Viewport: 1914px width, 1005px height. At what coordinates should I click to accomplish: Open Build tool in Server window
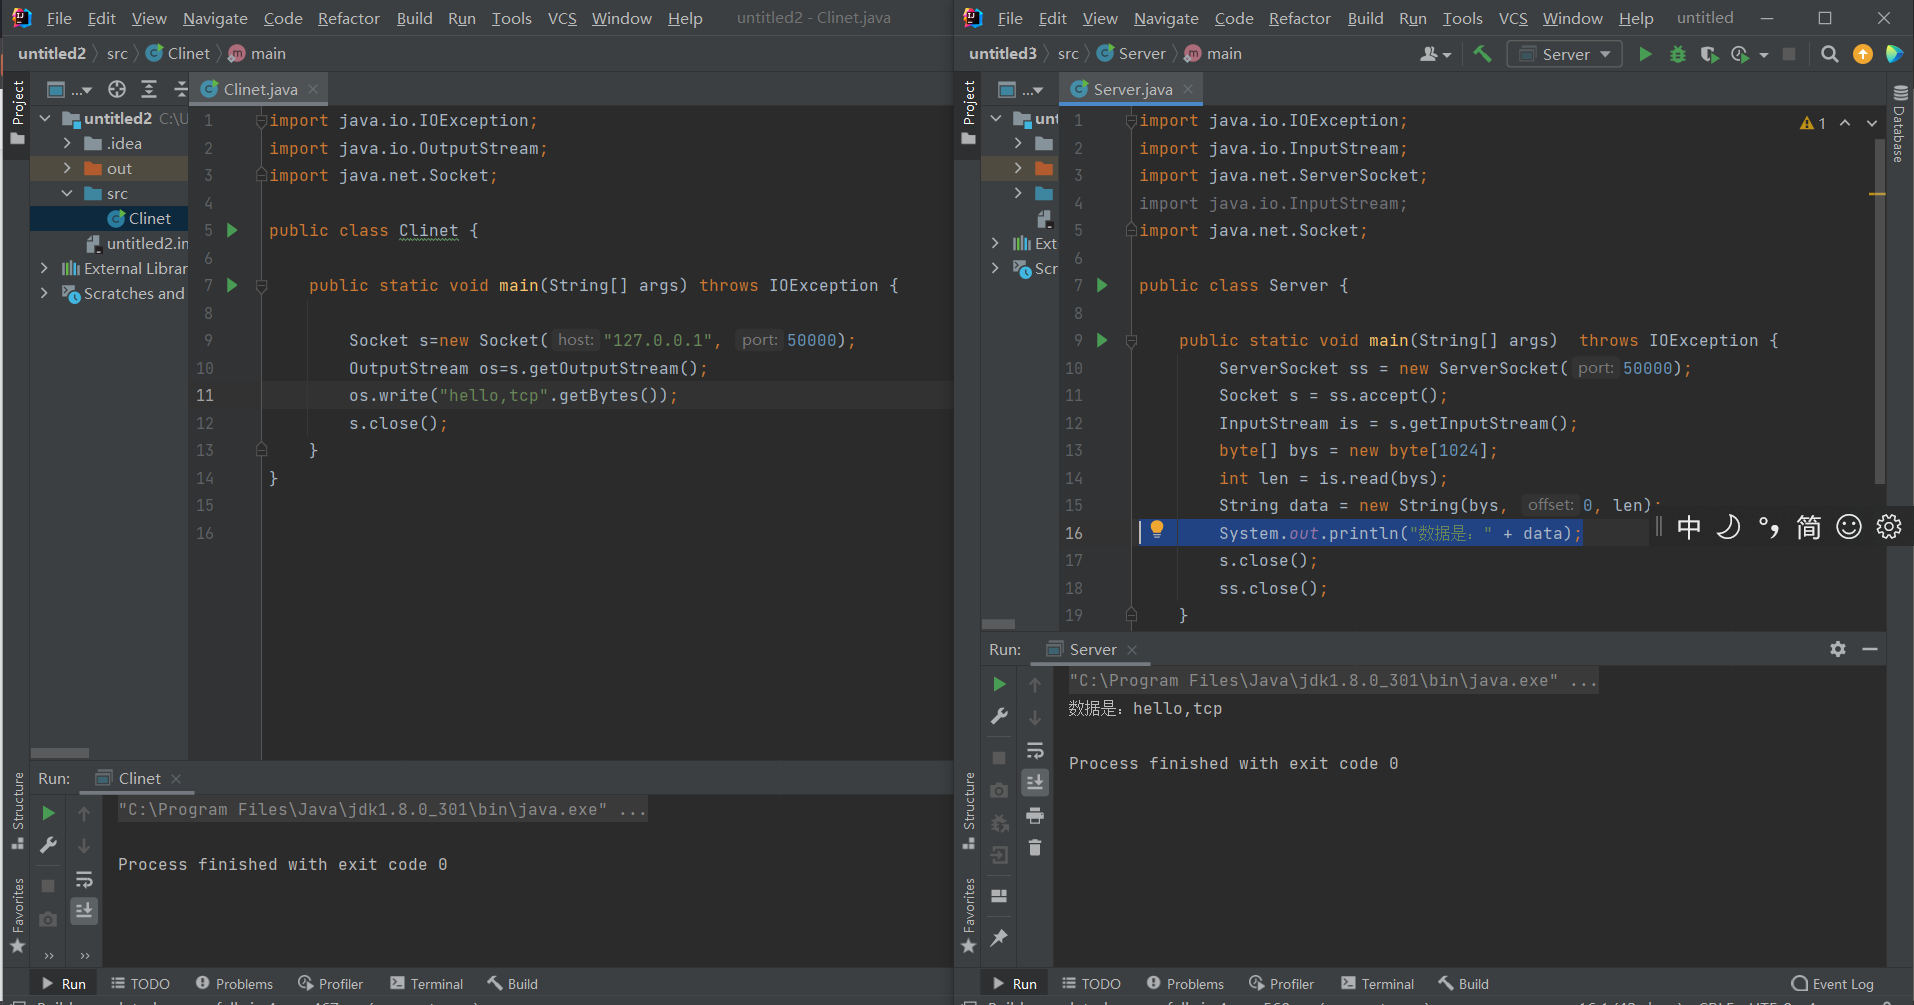point(1463,984)
